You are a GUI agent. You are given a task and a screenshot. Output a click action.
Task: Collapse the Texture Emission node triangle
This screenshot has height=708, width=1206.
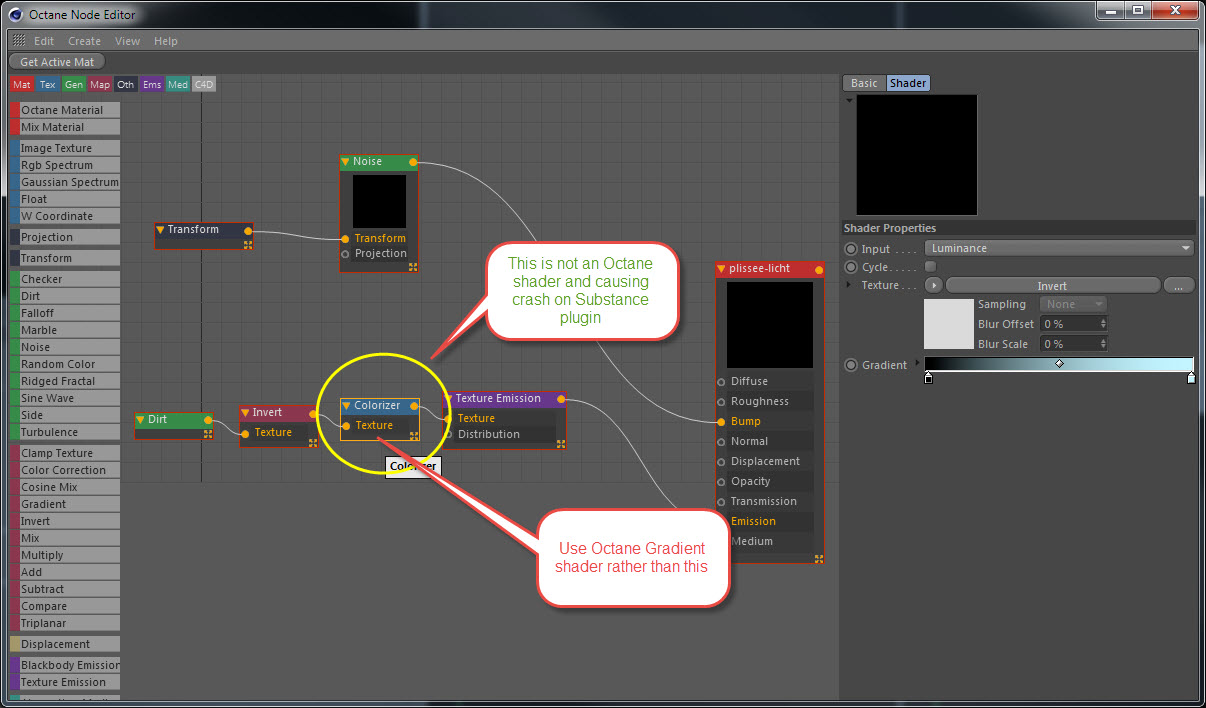coord(448,399)
